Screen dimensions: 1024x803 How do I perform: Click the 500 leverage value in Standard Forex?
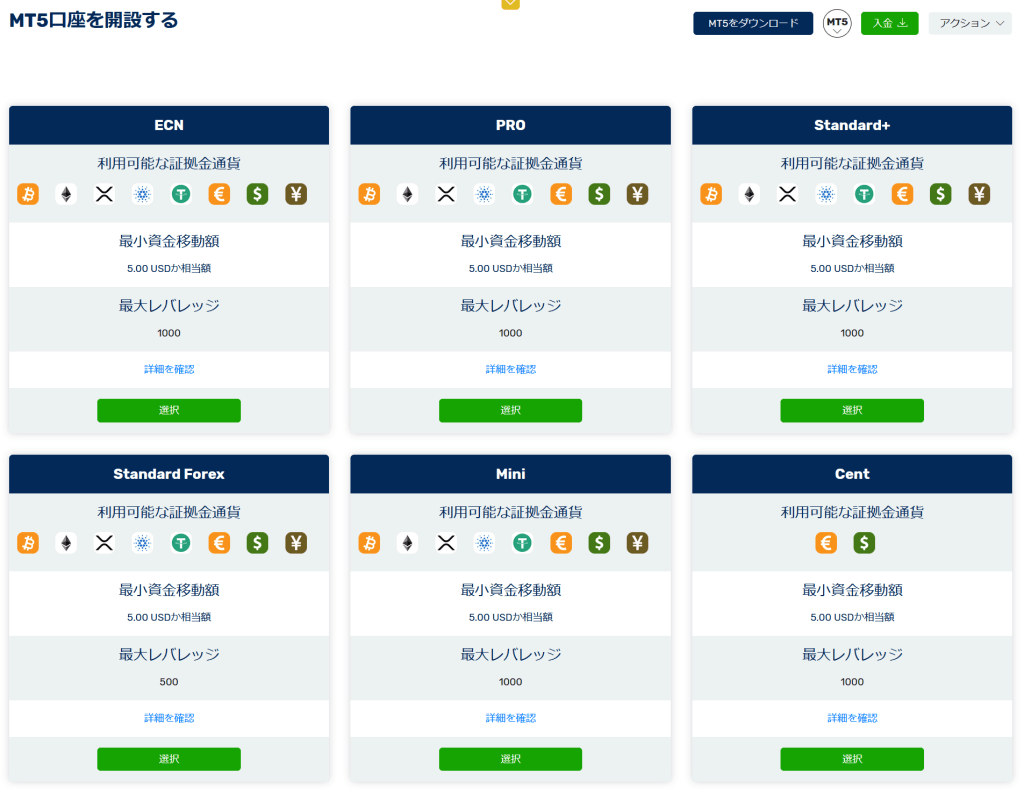[x=169, y=682]
